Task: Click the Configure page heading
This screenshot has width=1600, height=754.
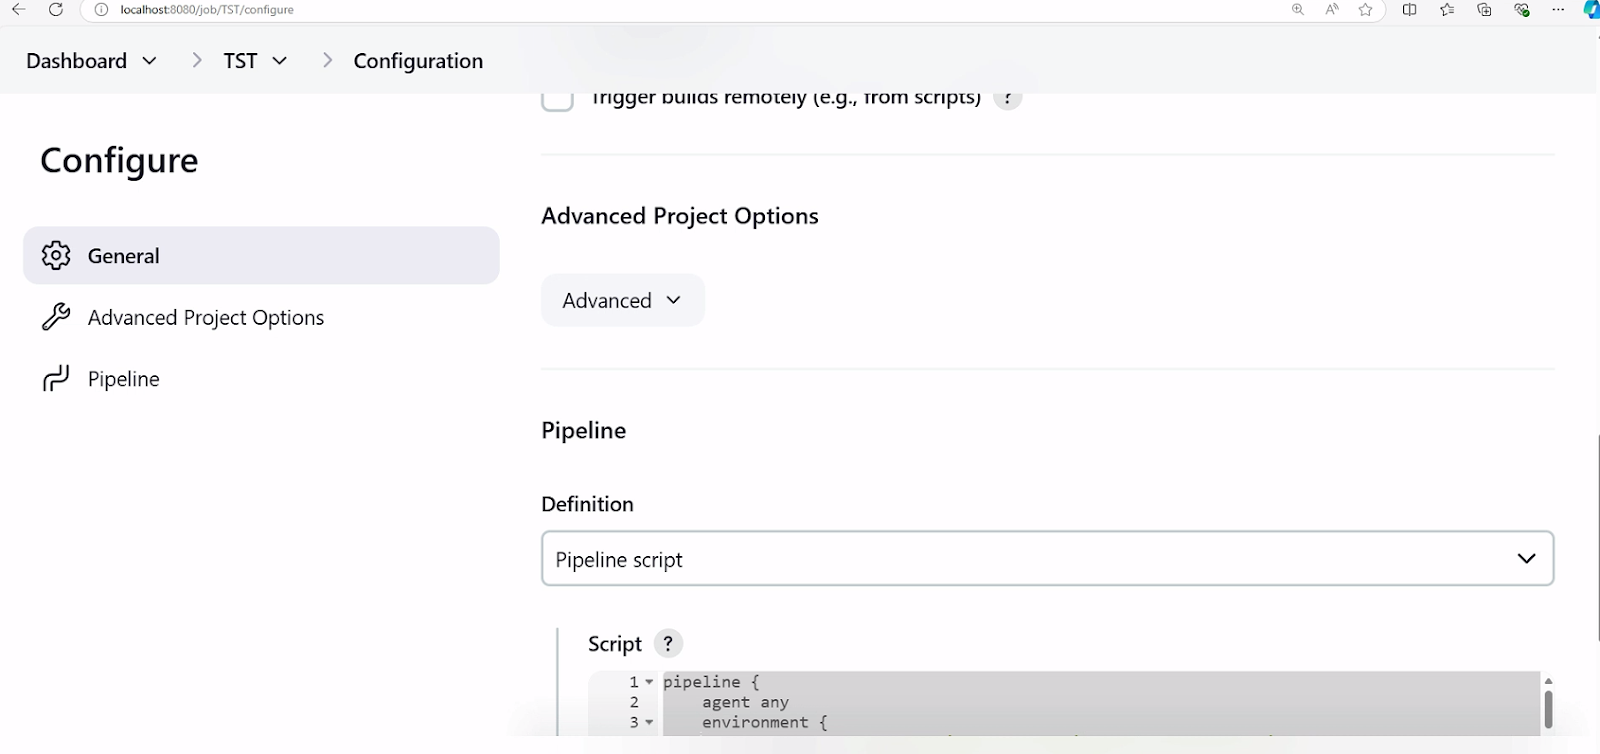Action: tap(119, 160)
